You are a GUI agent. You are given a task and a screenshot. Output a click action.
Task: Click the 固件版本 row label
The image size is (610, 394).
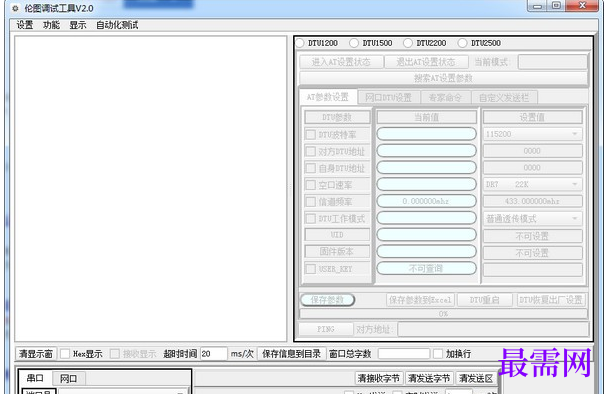337,252
